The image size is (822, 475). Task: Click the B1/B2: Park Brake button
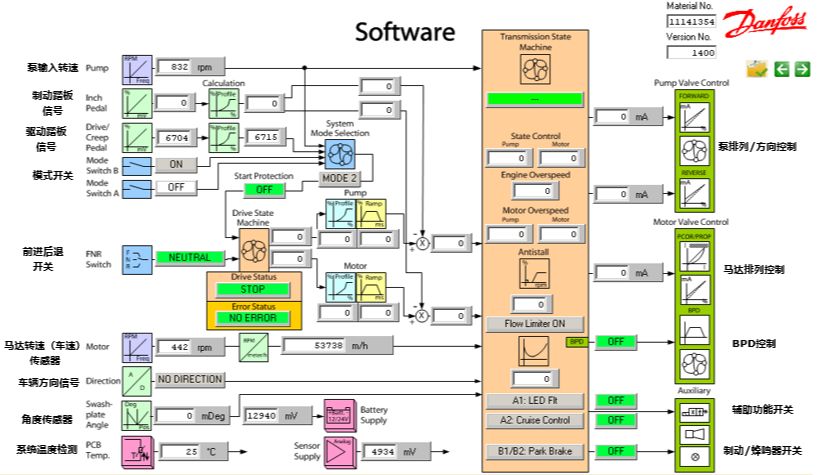tap(534, 451)
